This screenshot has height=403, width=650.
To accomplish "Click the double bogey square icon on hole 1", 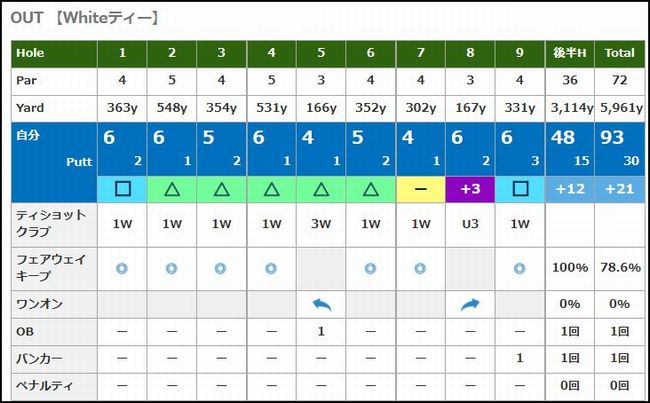I will (122, 189).
